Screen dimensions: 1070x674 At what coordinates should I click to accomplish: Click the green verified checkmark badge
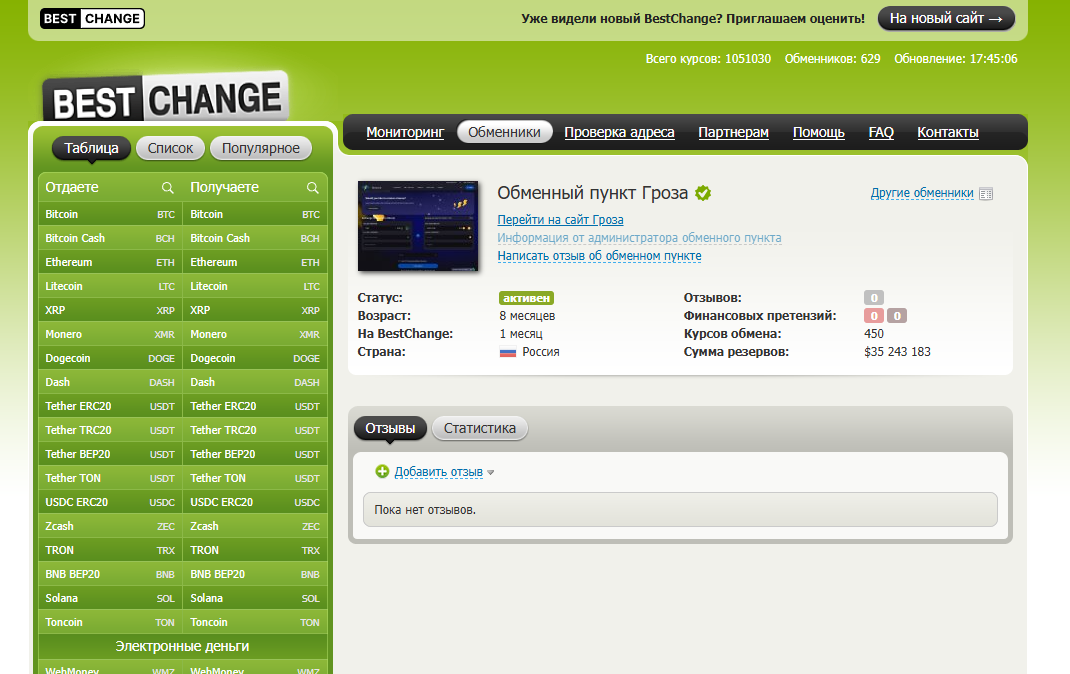[x=703, y=193]
